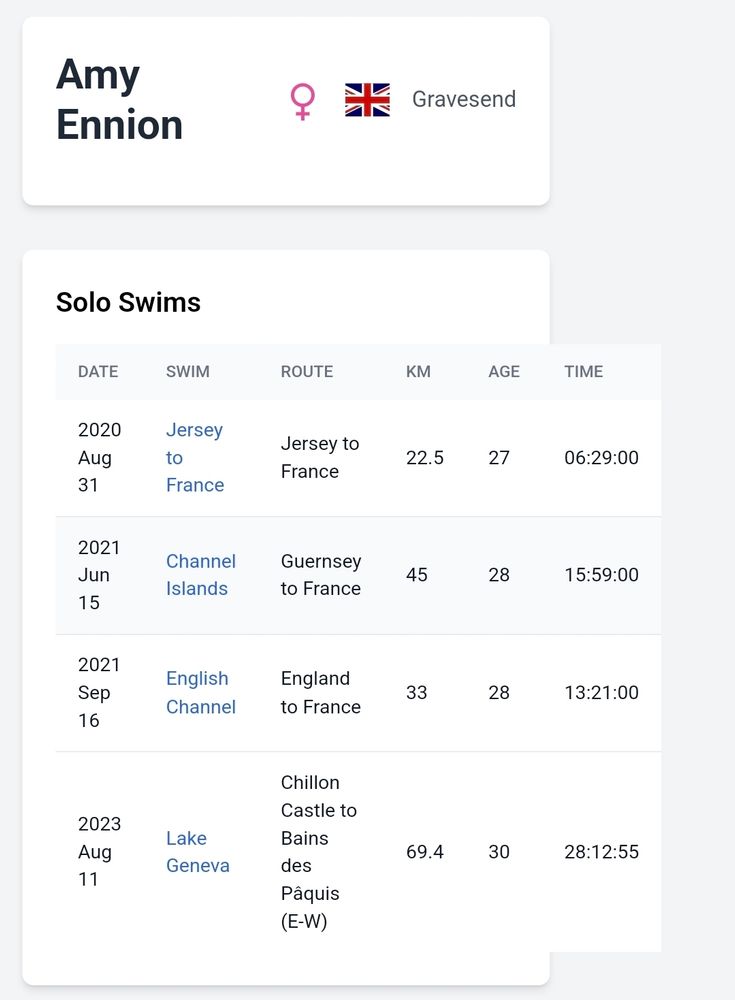Click the United Kingdom flag icon
This screenshot has width=735, height=1000.
coord(367,100)
